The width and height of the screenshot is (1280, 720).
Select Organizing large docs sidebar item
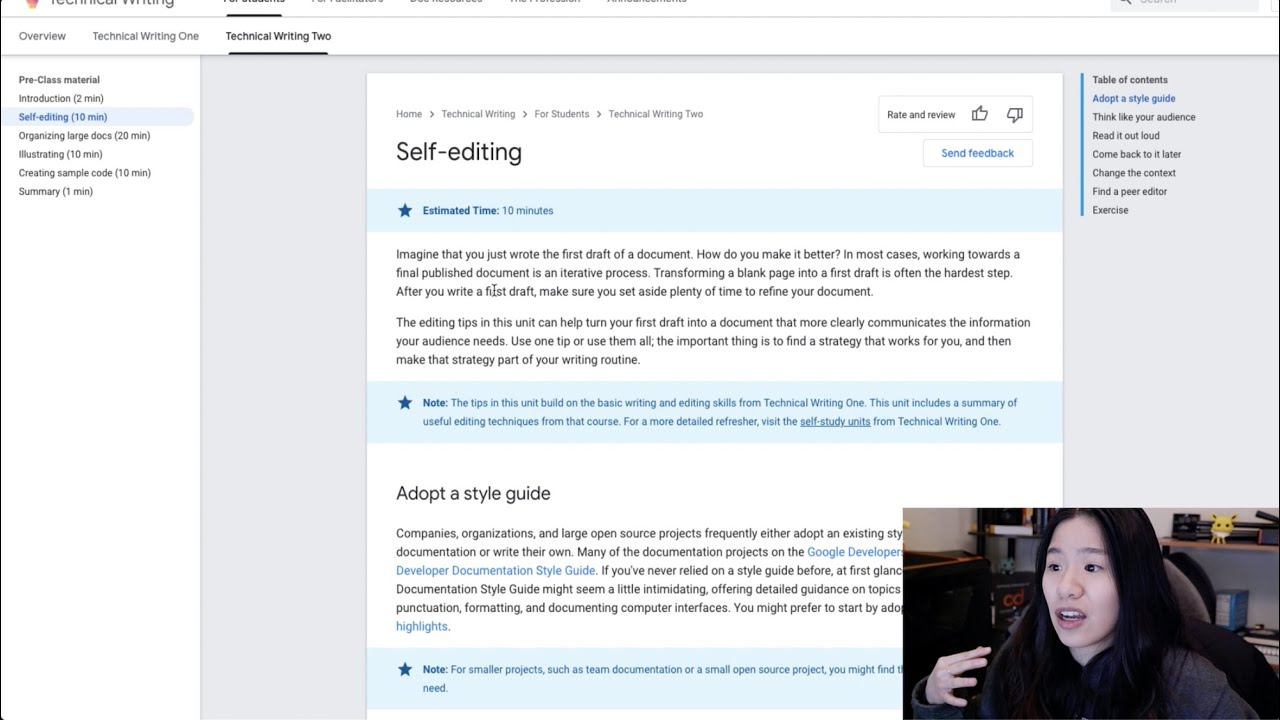pyautogui.click(x=84, y=135)
